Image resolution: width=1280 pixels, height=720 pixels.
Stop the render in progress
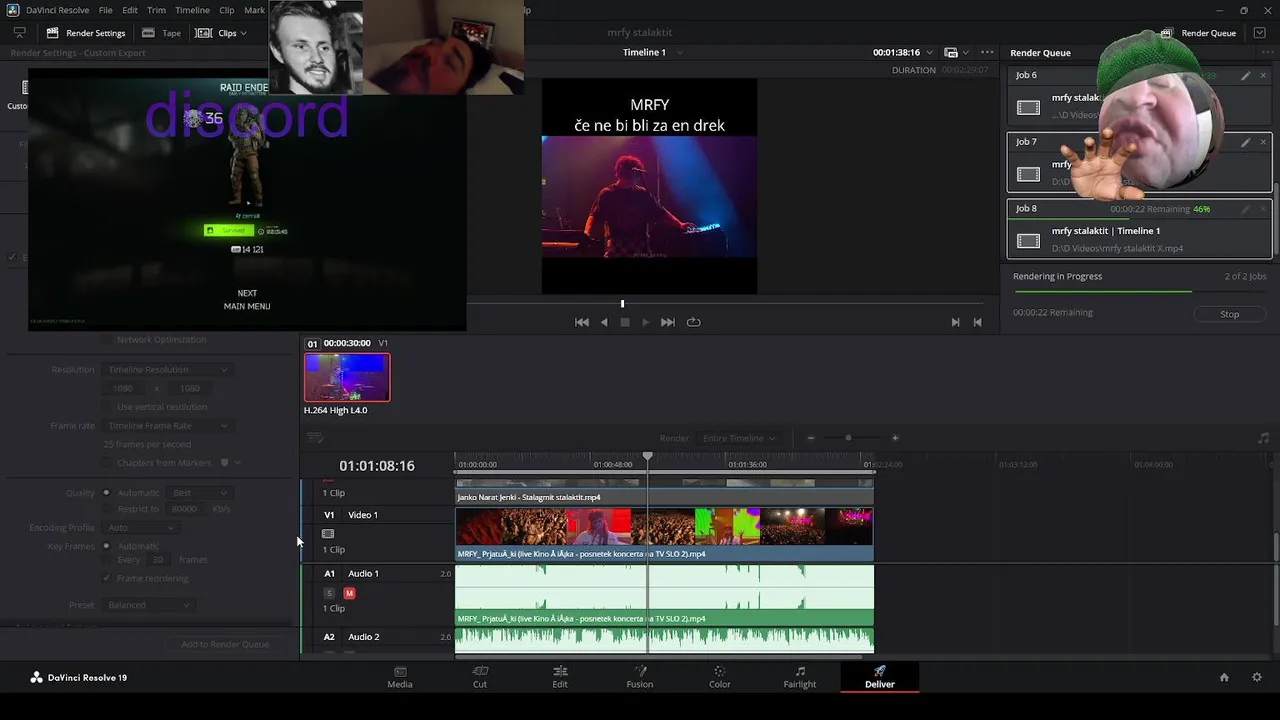coord(1229,314)
